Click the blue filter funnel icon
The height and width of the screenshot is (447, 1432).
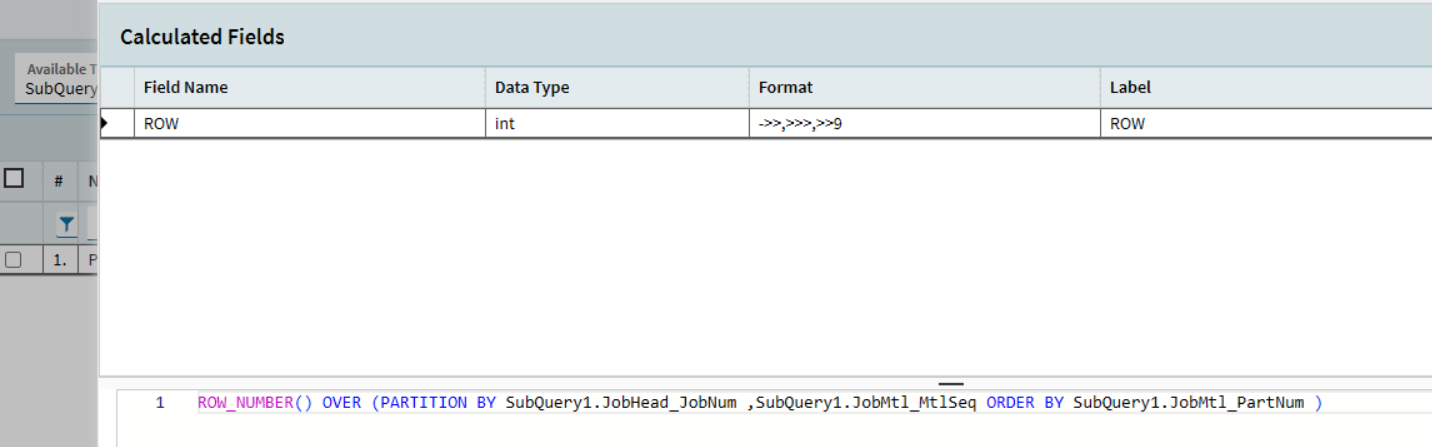pyautogui.click(x=66, y=225)
